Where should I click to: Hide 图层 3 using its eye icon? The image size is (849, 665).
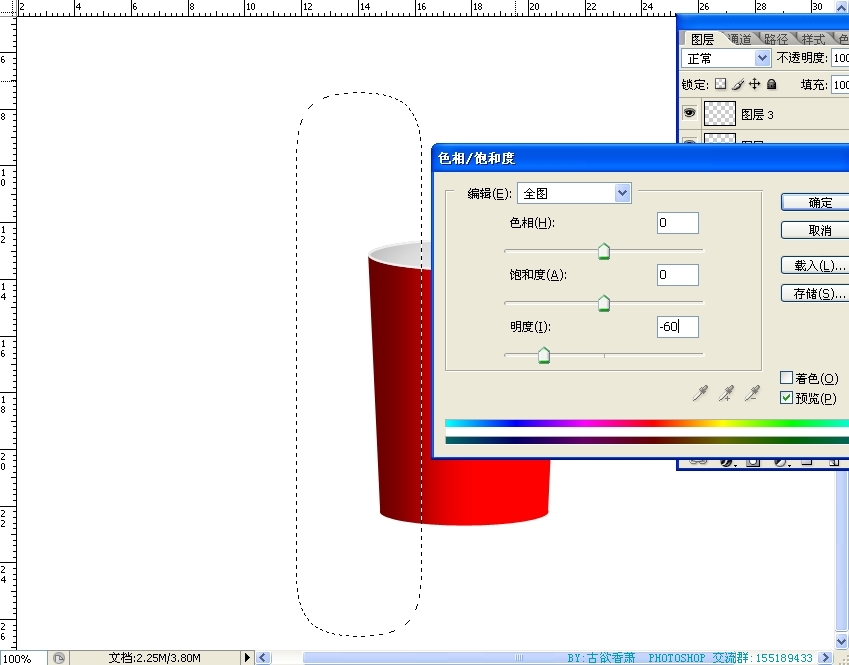click(x=689, y=114)
